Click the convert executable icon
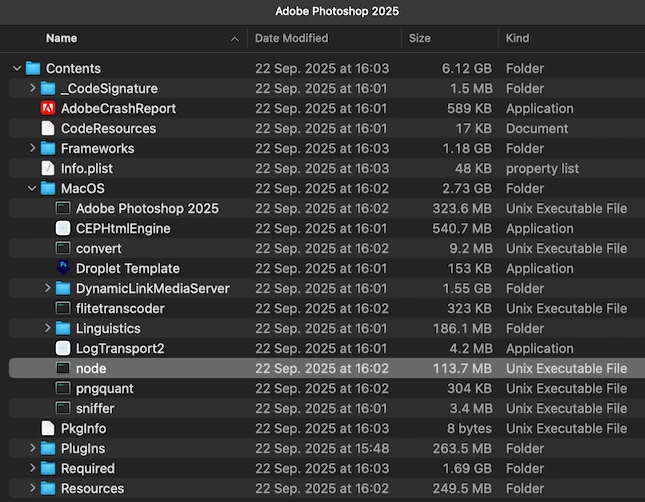The height and width of the screenshot is (502, 645). point(63,248)
